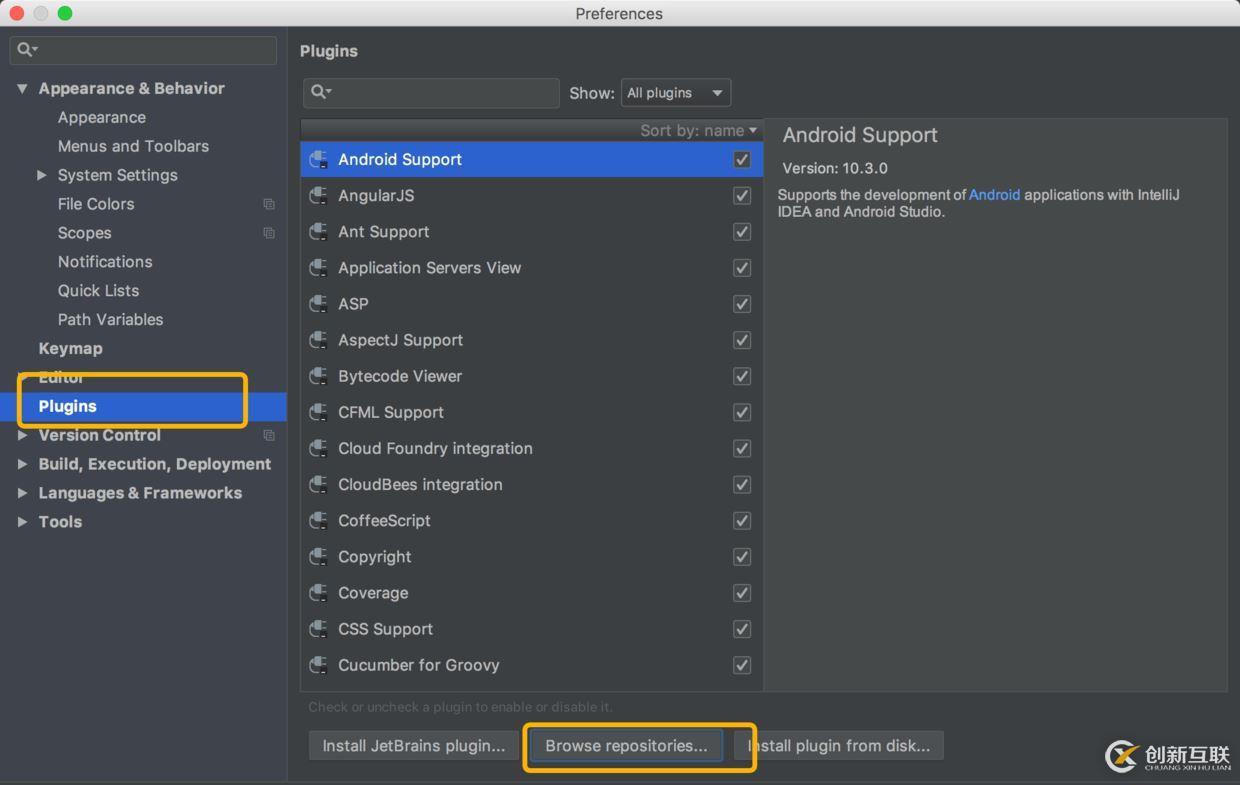Image resolution: width=1240 pixels, height=785 pixels.
Task: Click the Browse repositories button
Action: [x=626, y=746]
